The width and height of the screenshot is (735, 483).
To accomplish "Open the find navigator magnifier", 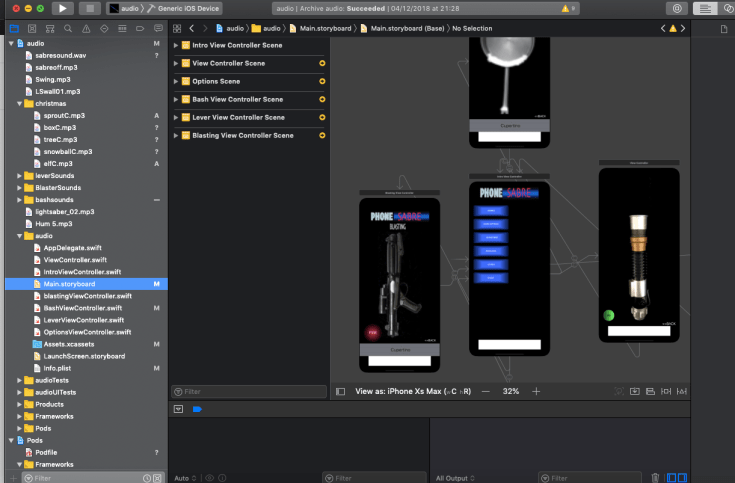I will (68, 29).
